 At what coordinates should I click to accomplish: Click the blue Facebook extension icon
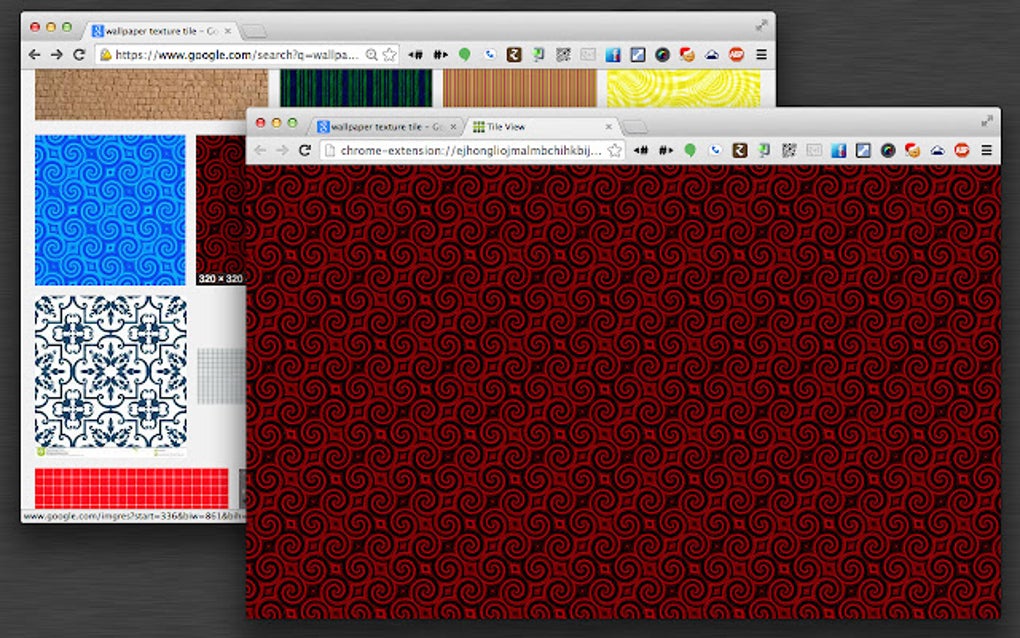coord(837,149)
